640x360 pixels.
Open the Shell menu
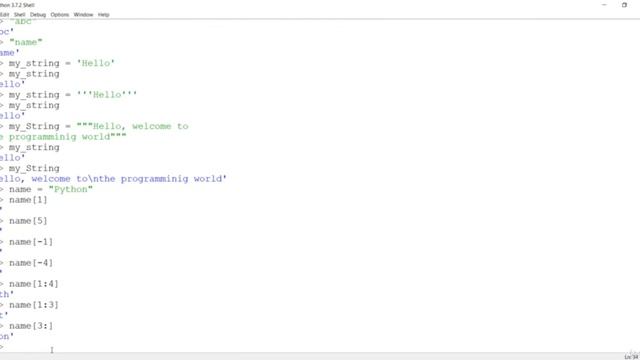click(x=20, y=15)
